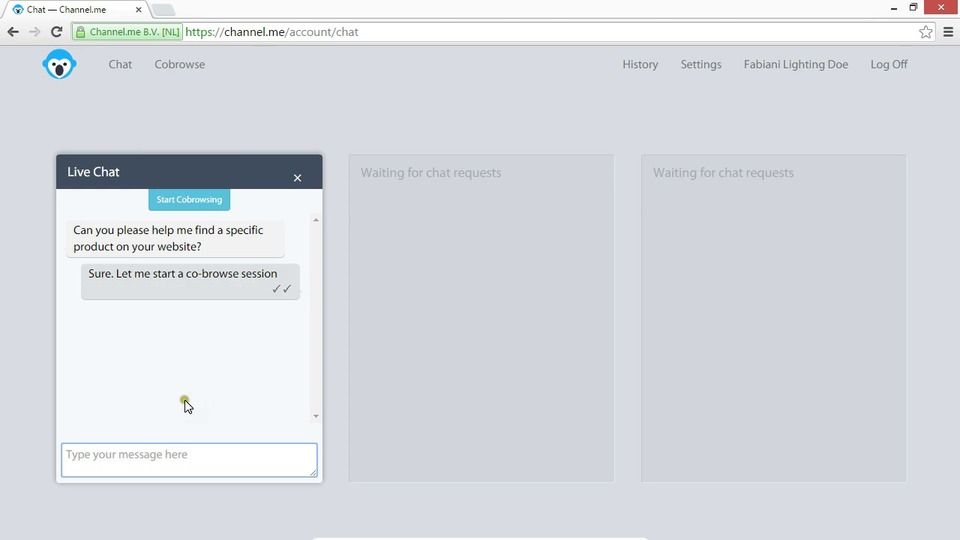Click the Start Cobrowsing button
Image resolution: width=960 pixels, height=540 pixels.
pos(189,200)
